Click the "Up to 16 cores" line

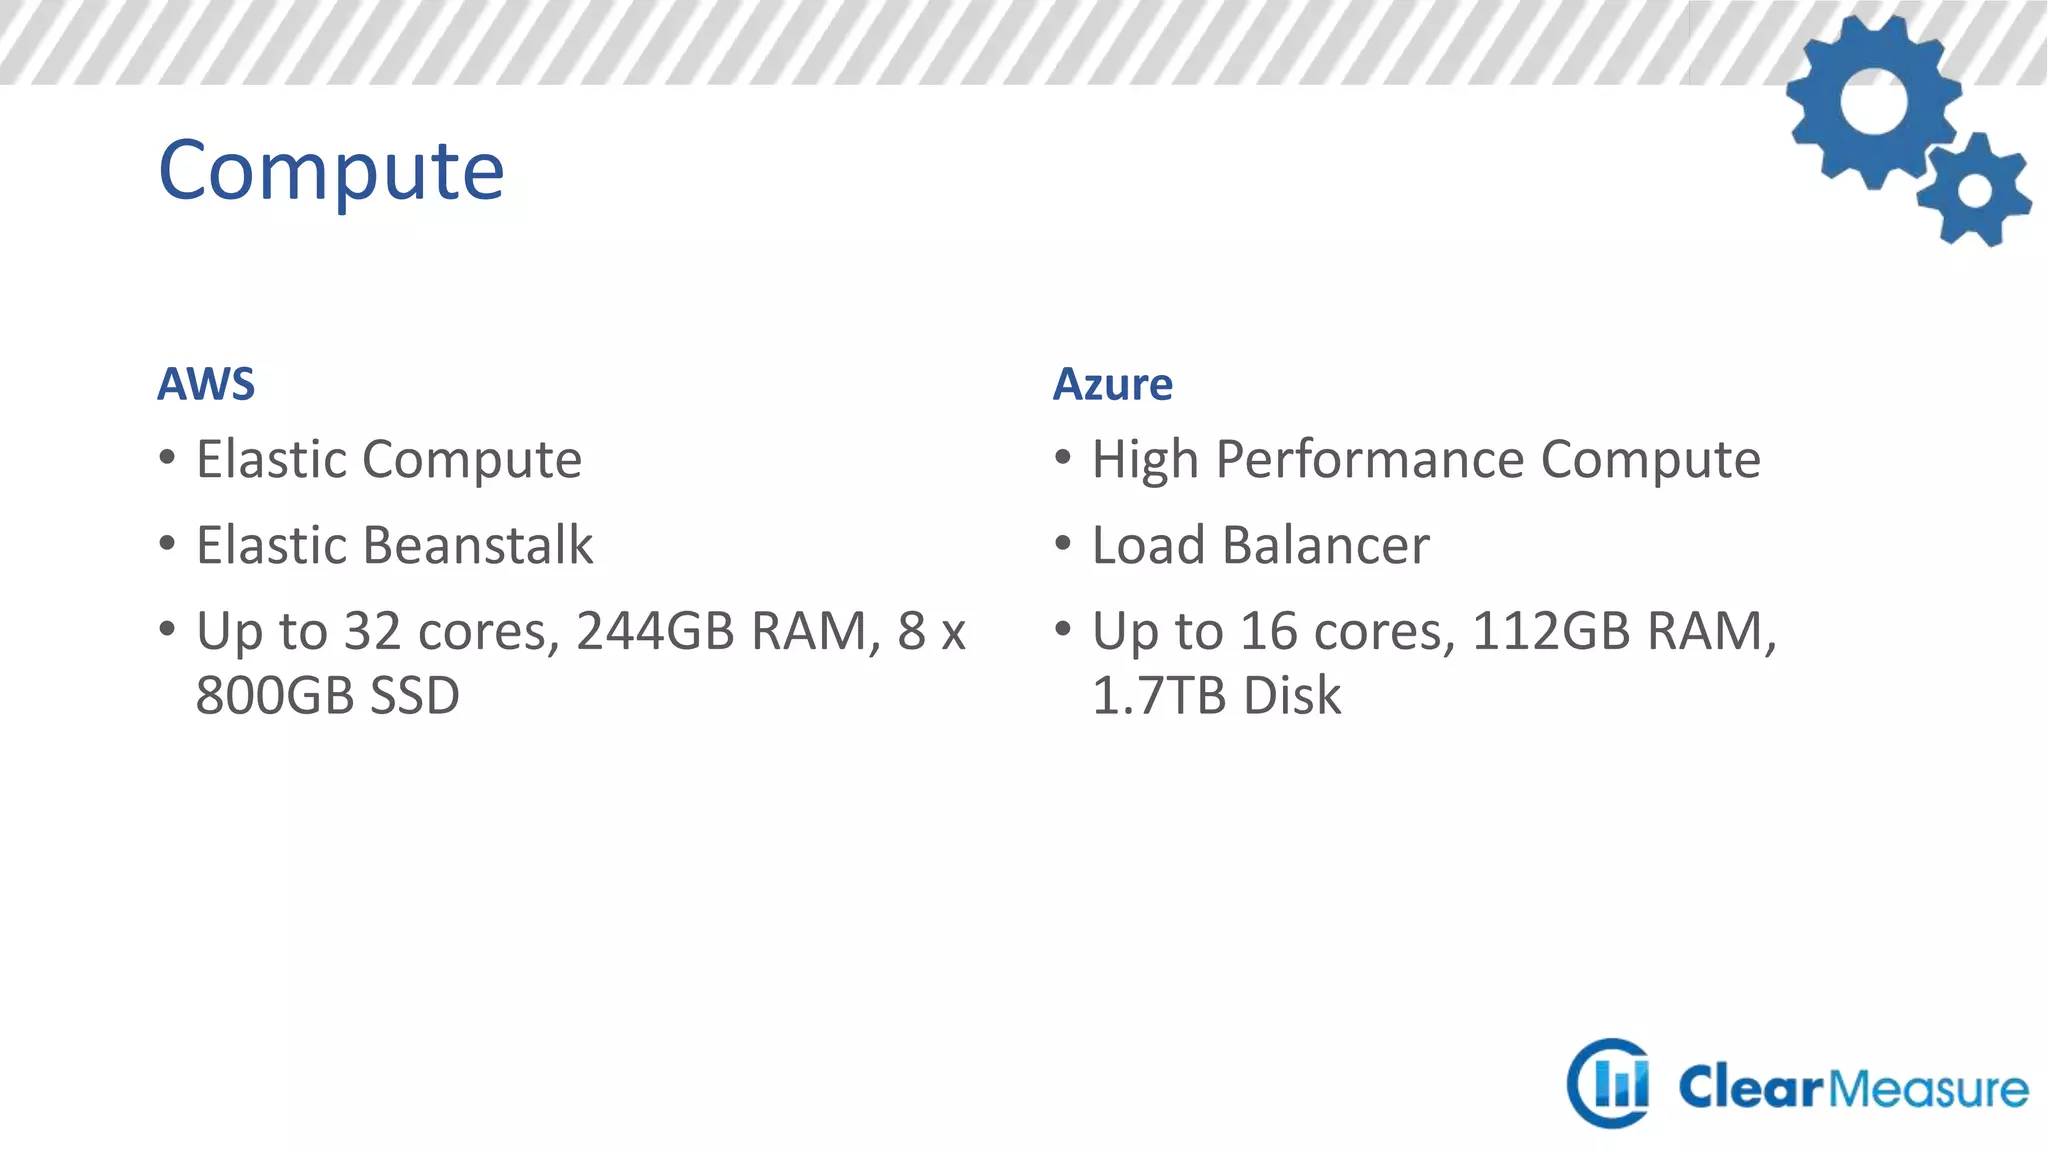[x=1434, y=631]
